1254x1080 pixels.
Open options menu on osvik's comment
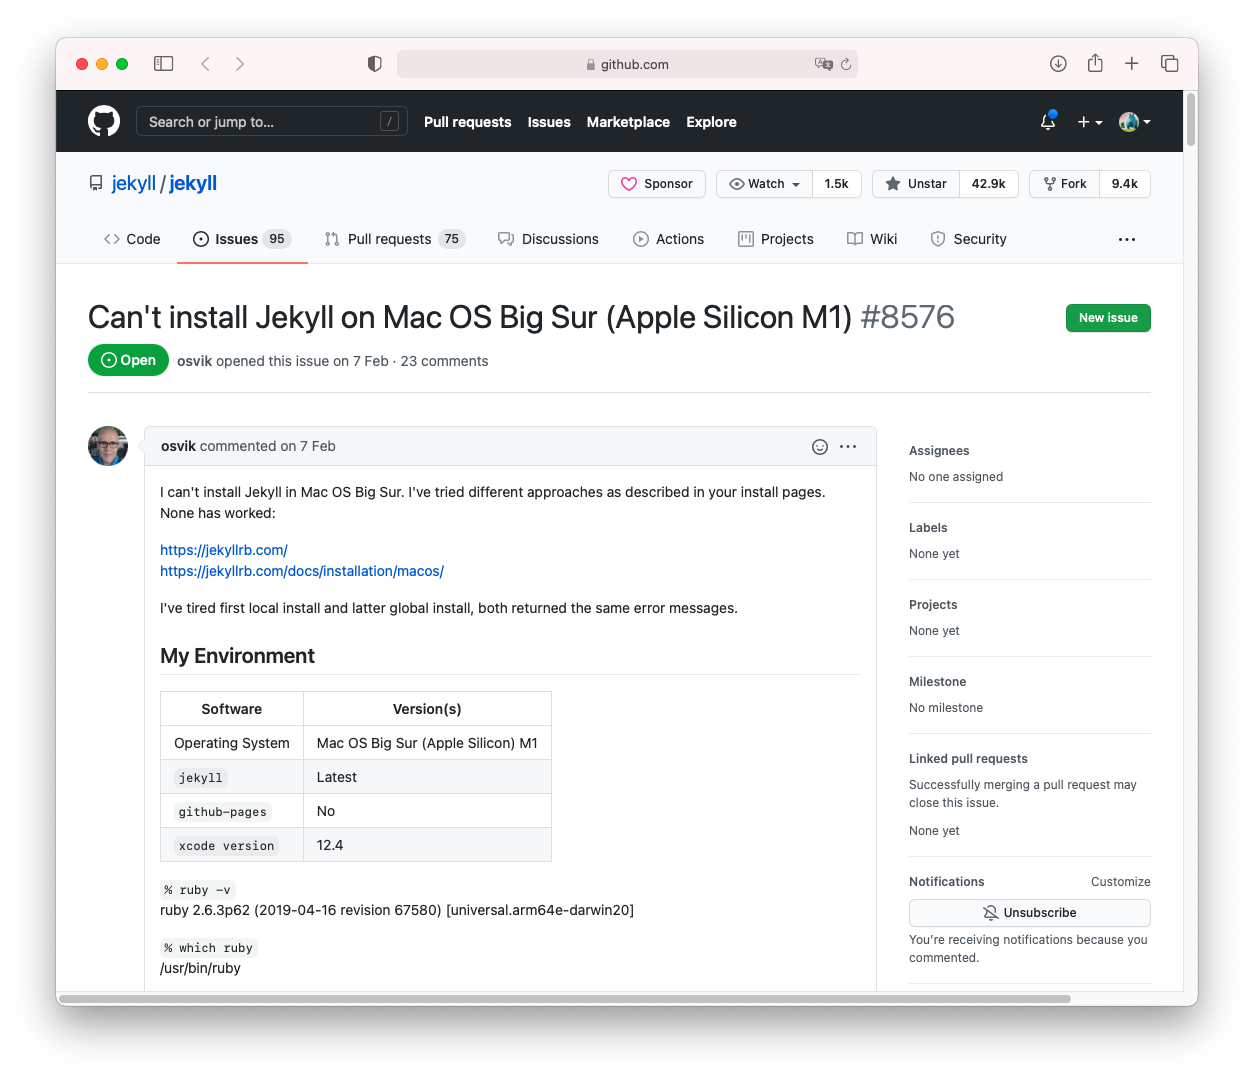click(x=848, y=447)
